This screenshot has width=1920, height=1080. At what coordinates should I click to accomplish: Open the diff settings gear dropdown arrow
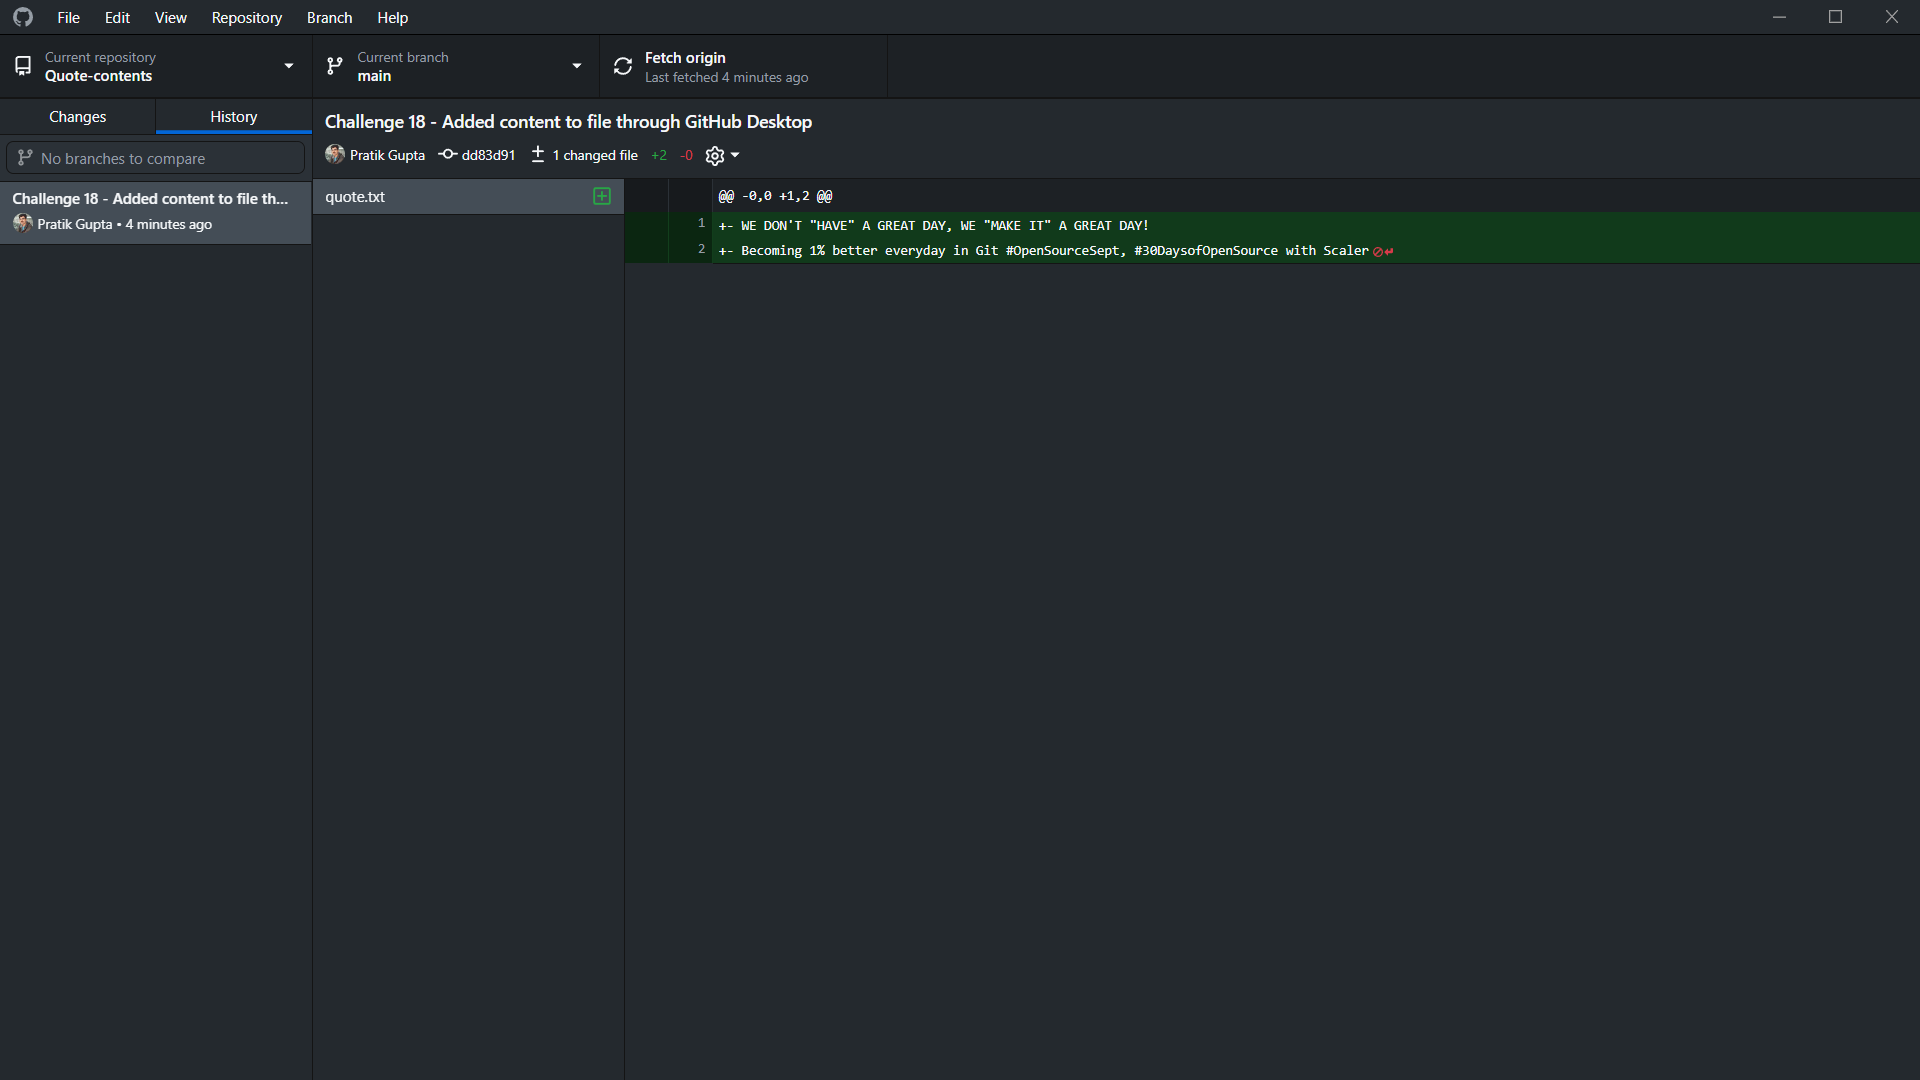[x=734, y=155]
